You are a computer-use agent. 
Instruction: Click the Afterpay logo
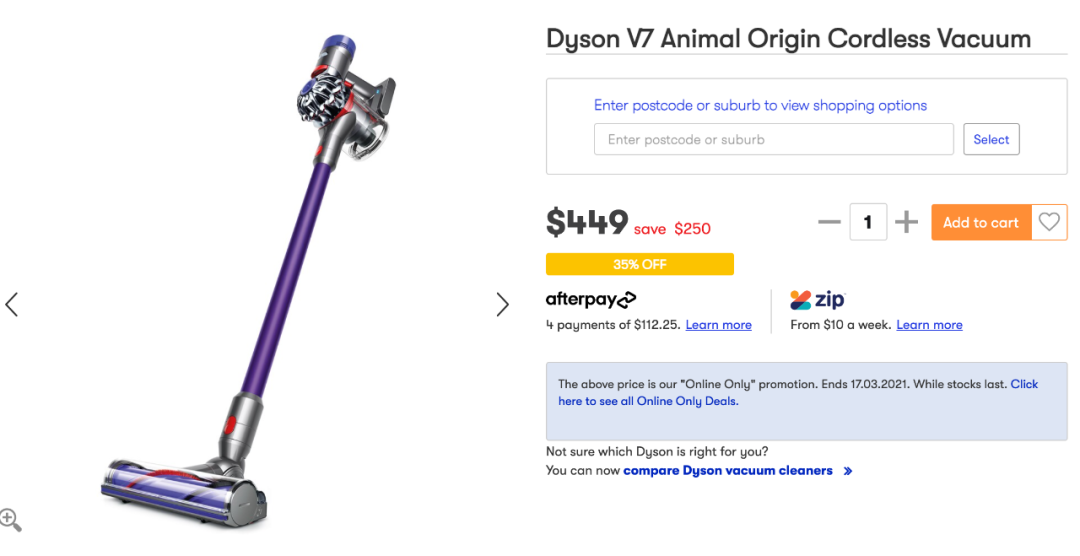[591, 299]
